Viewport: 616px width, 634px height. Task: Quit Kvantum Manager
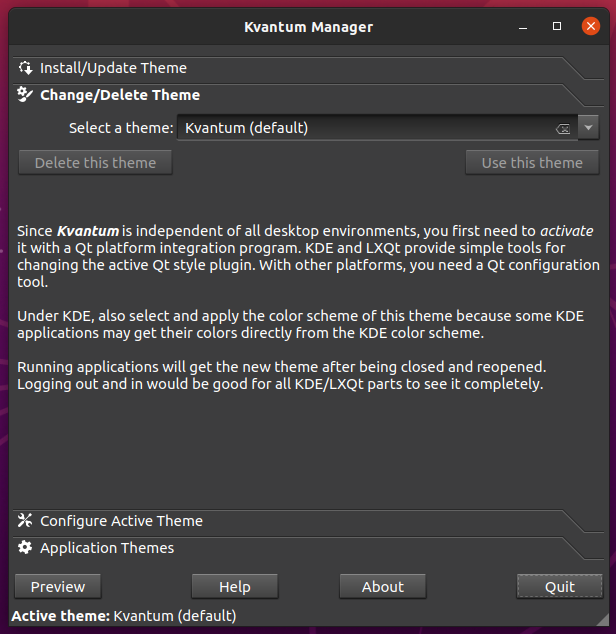click(560, 586)
